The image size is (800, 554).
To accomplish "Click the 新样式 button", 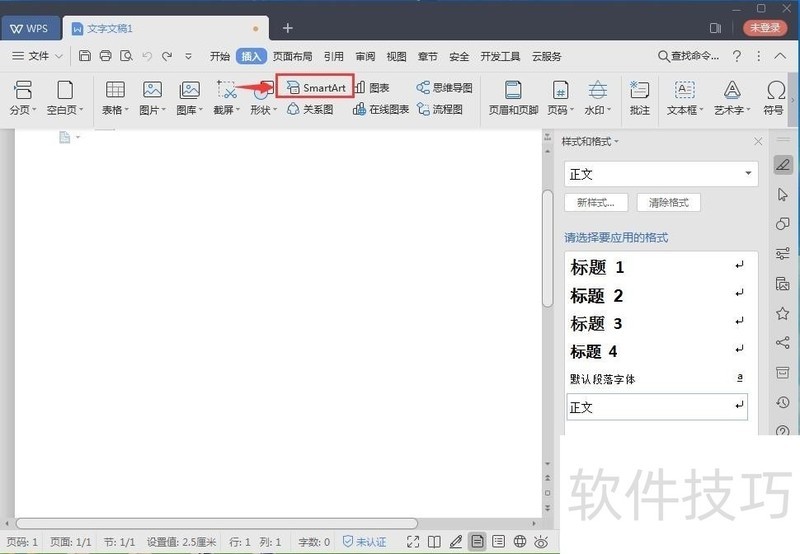I will click(596, 203).
